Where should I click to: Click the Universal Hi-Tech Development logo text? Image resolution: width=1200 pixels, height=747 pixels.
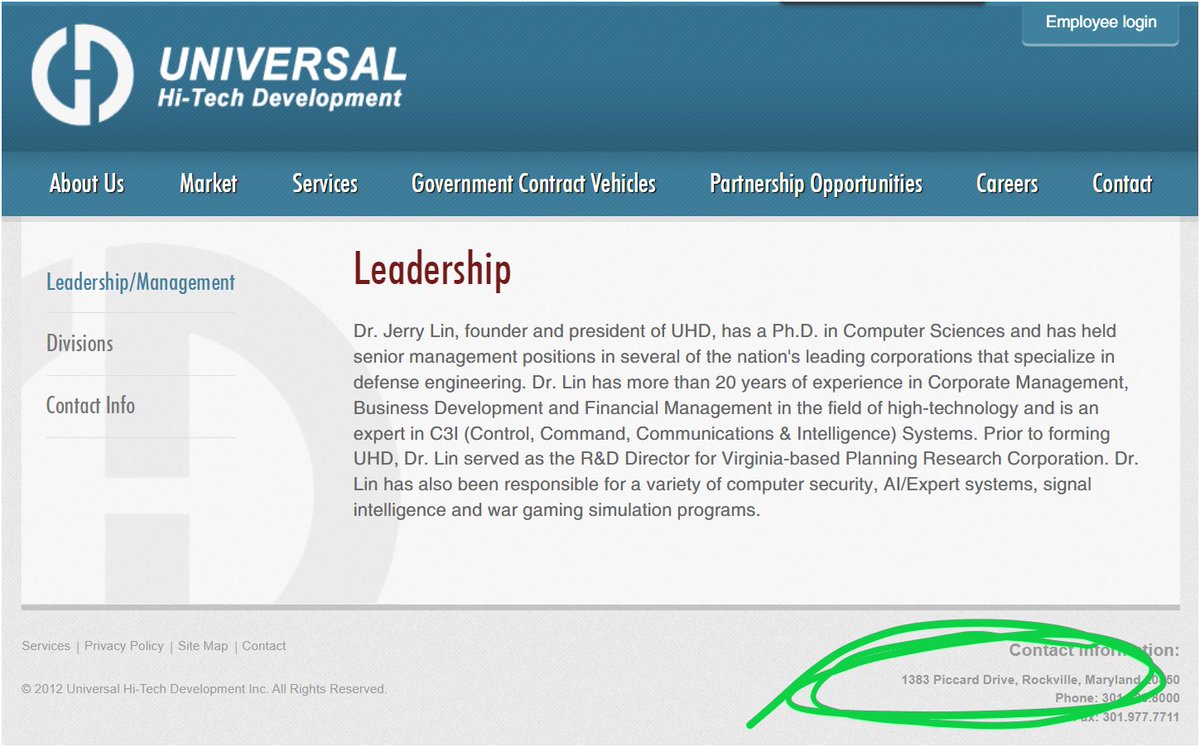(282, 78)
